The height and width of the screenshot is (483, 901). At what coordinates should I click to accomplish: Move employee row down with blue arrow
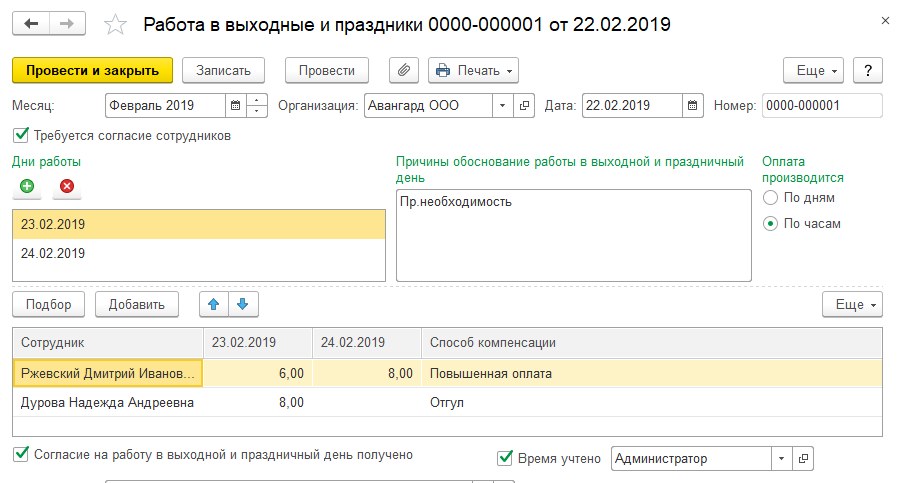243,304
